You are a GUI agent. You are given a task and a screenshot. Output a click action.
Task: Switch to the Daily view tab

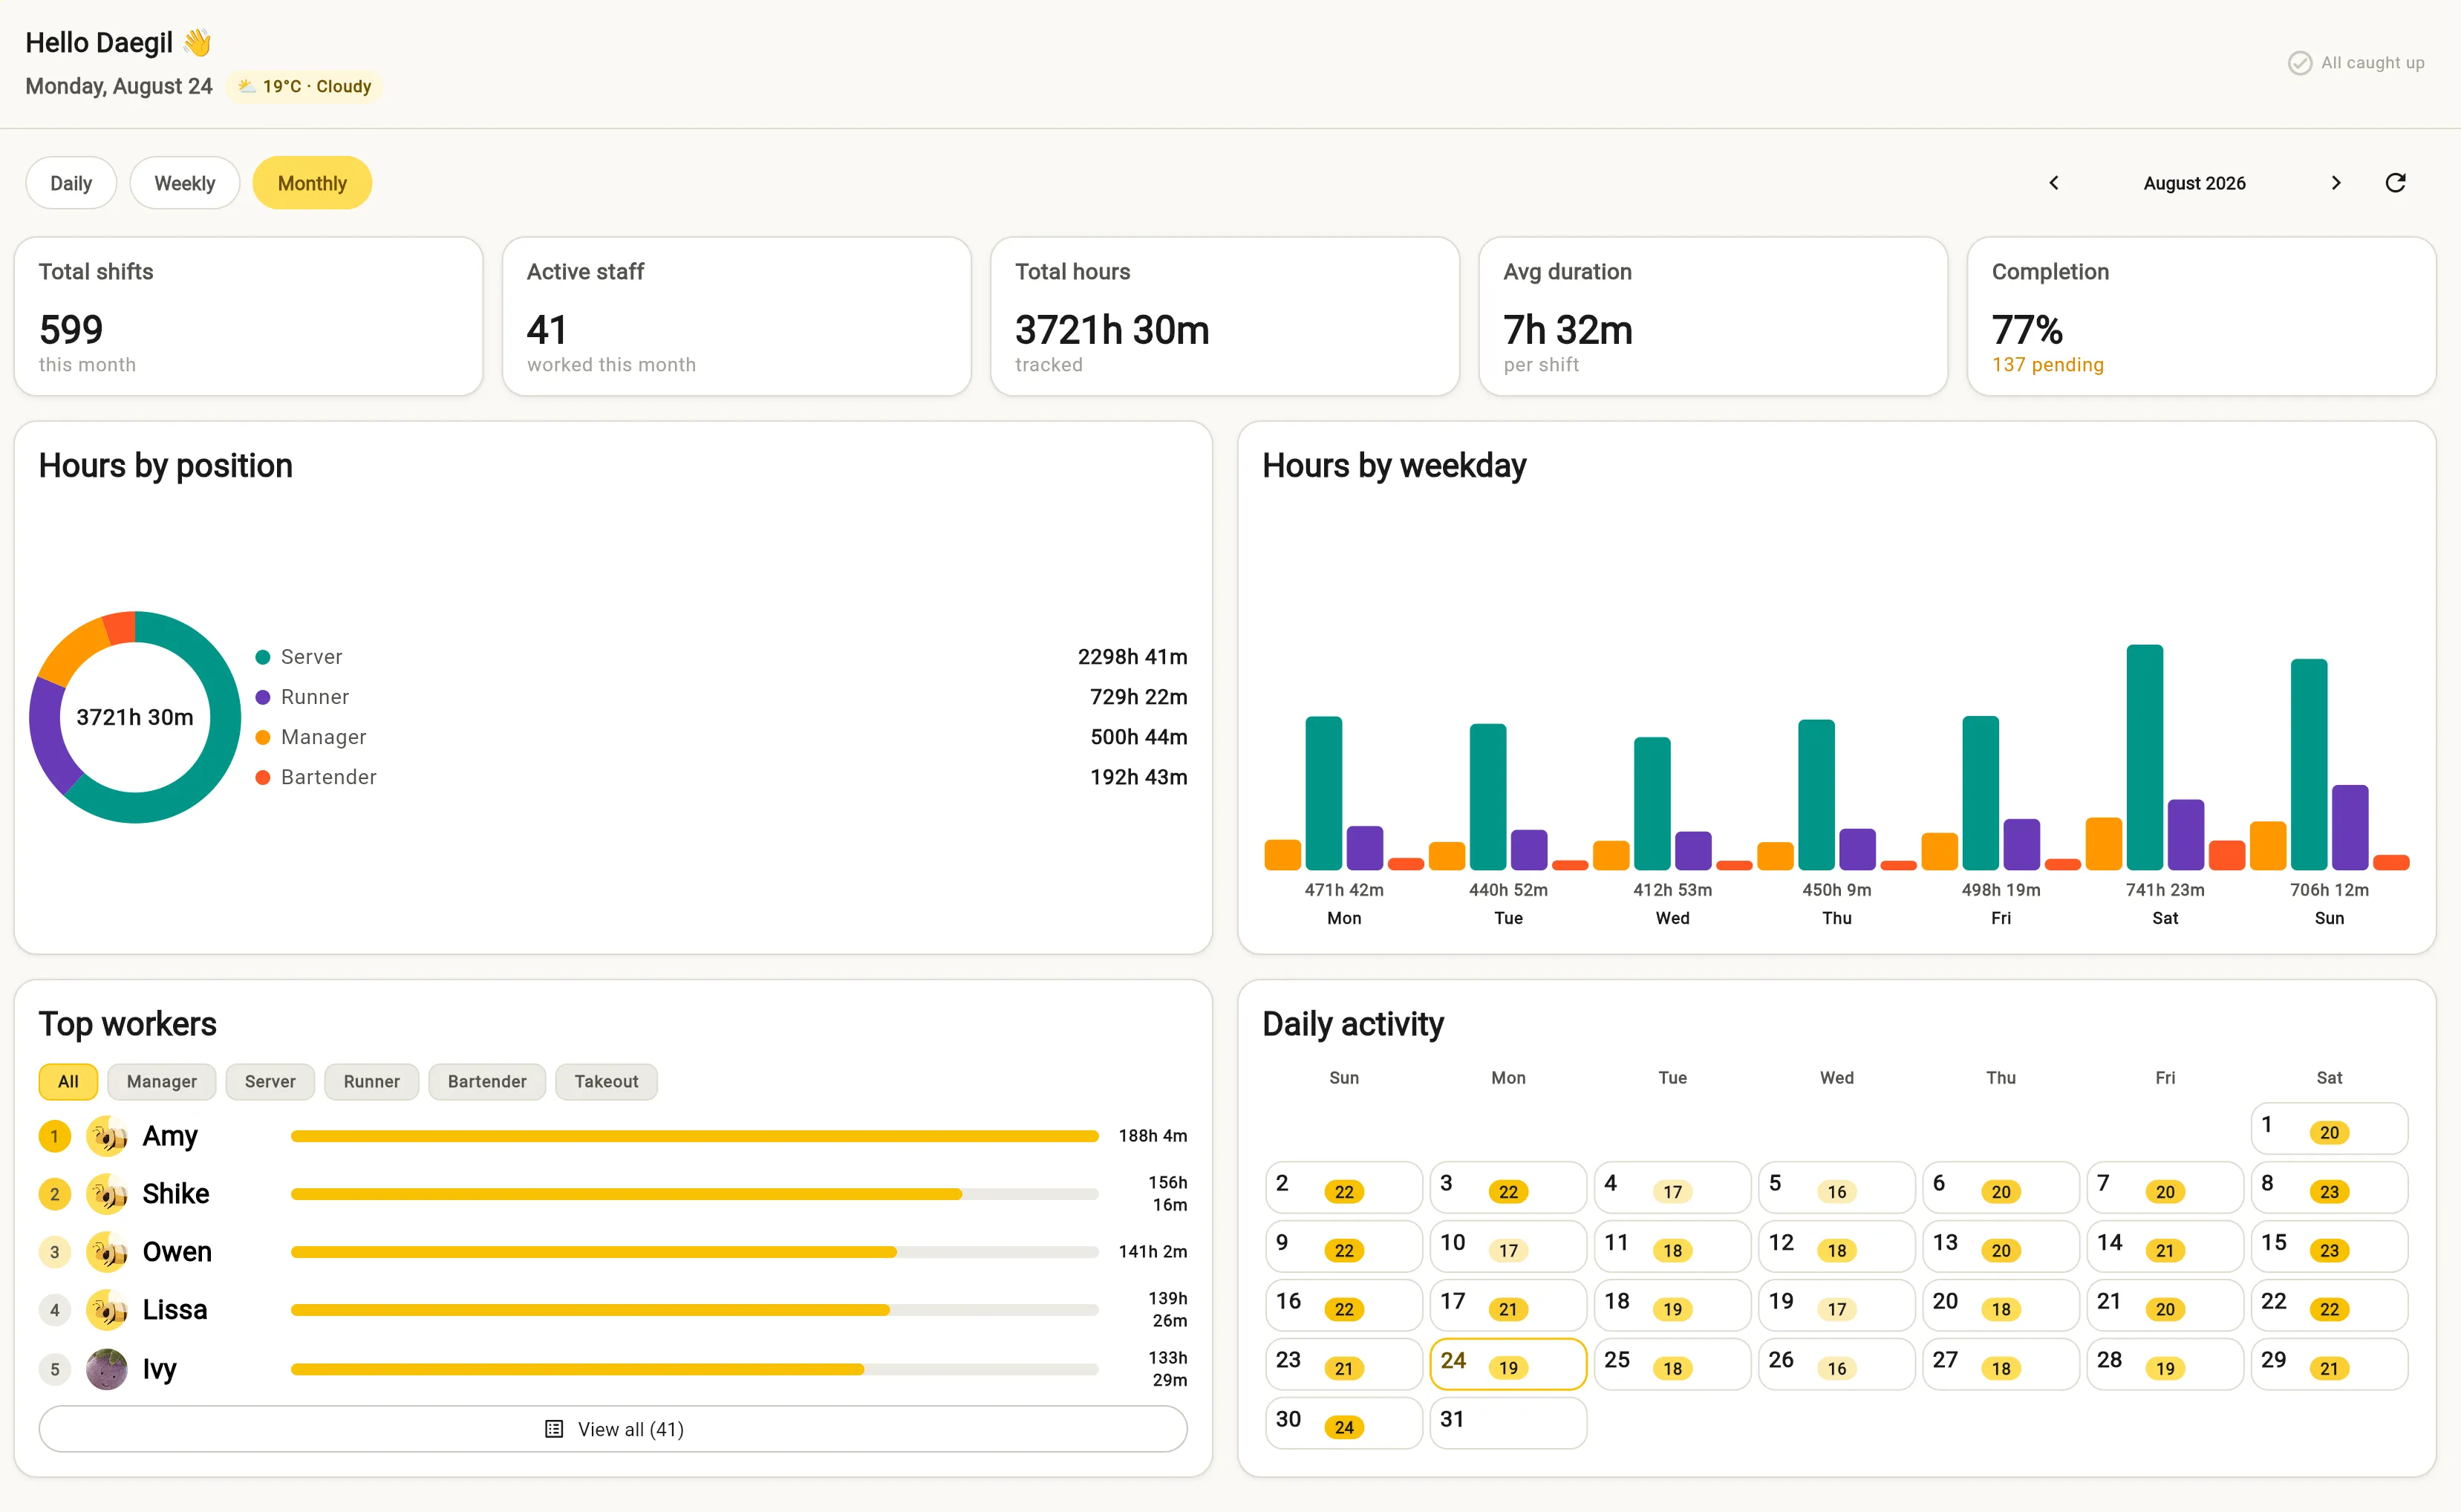[71, 183]
